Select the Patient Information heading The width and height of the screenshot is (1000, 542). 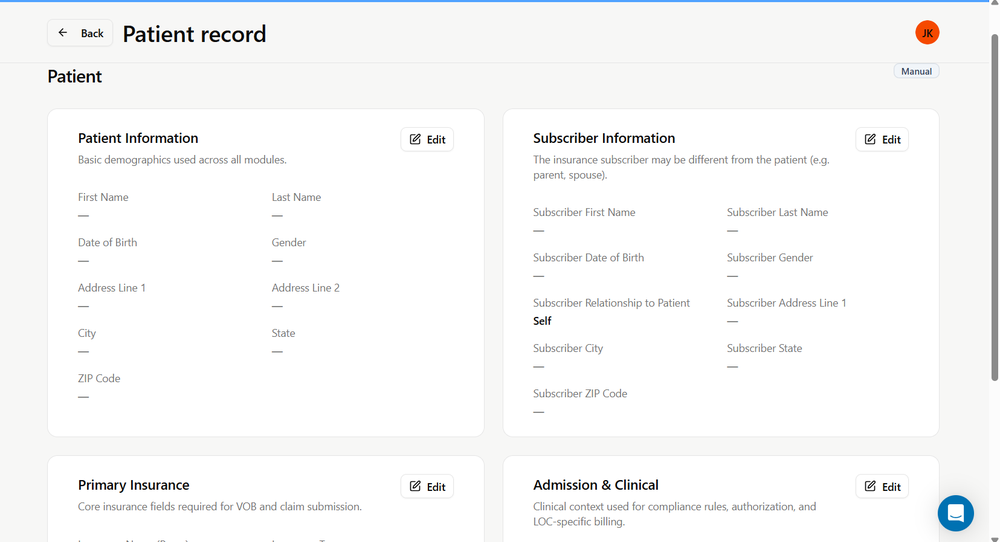(138, 138)
